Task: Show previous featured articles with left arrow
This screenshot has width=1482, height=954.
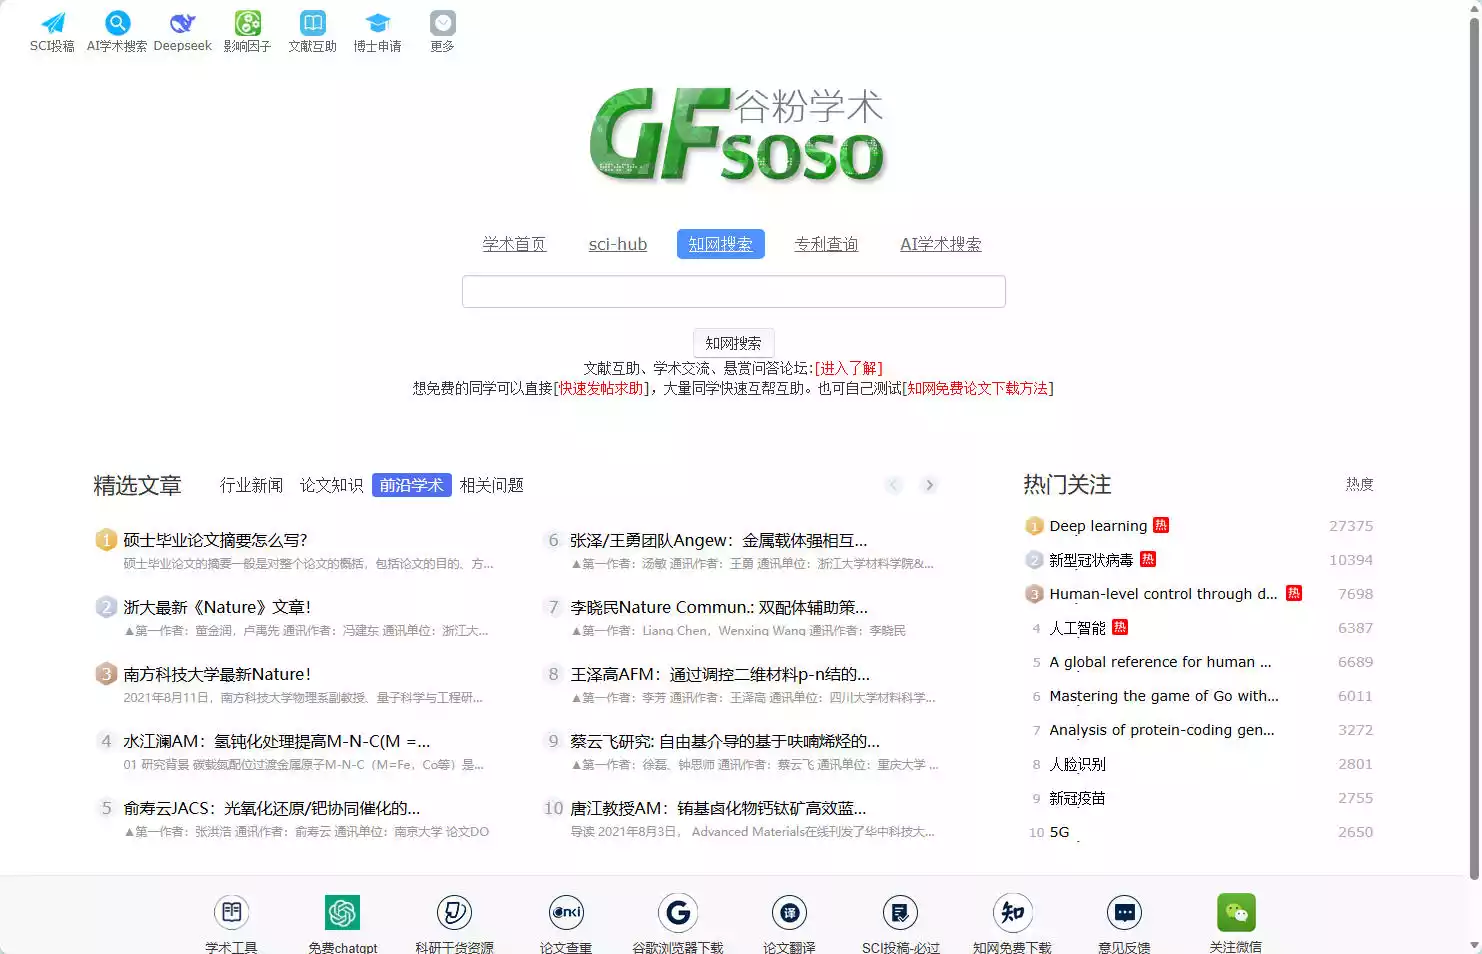Action: (x=894, y=485)
